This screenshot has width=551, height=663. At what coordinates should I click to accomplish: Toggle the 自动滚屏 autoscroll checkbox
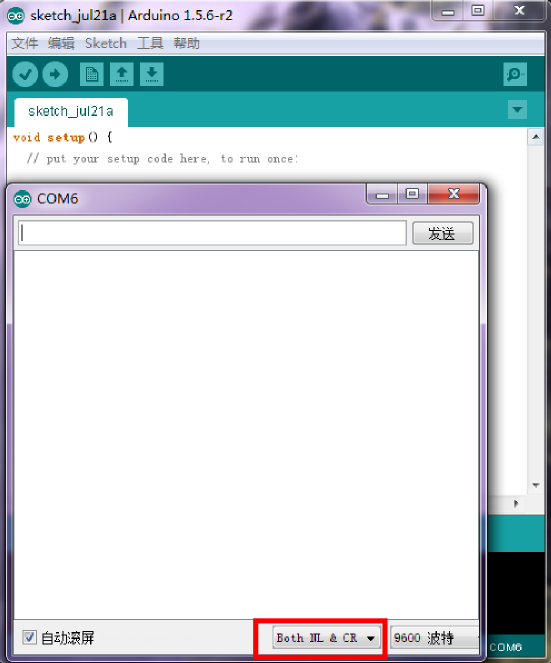pyautogui.click(x=29, y=637)
